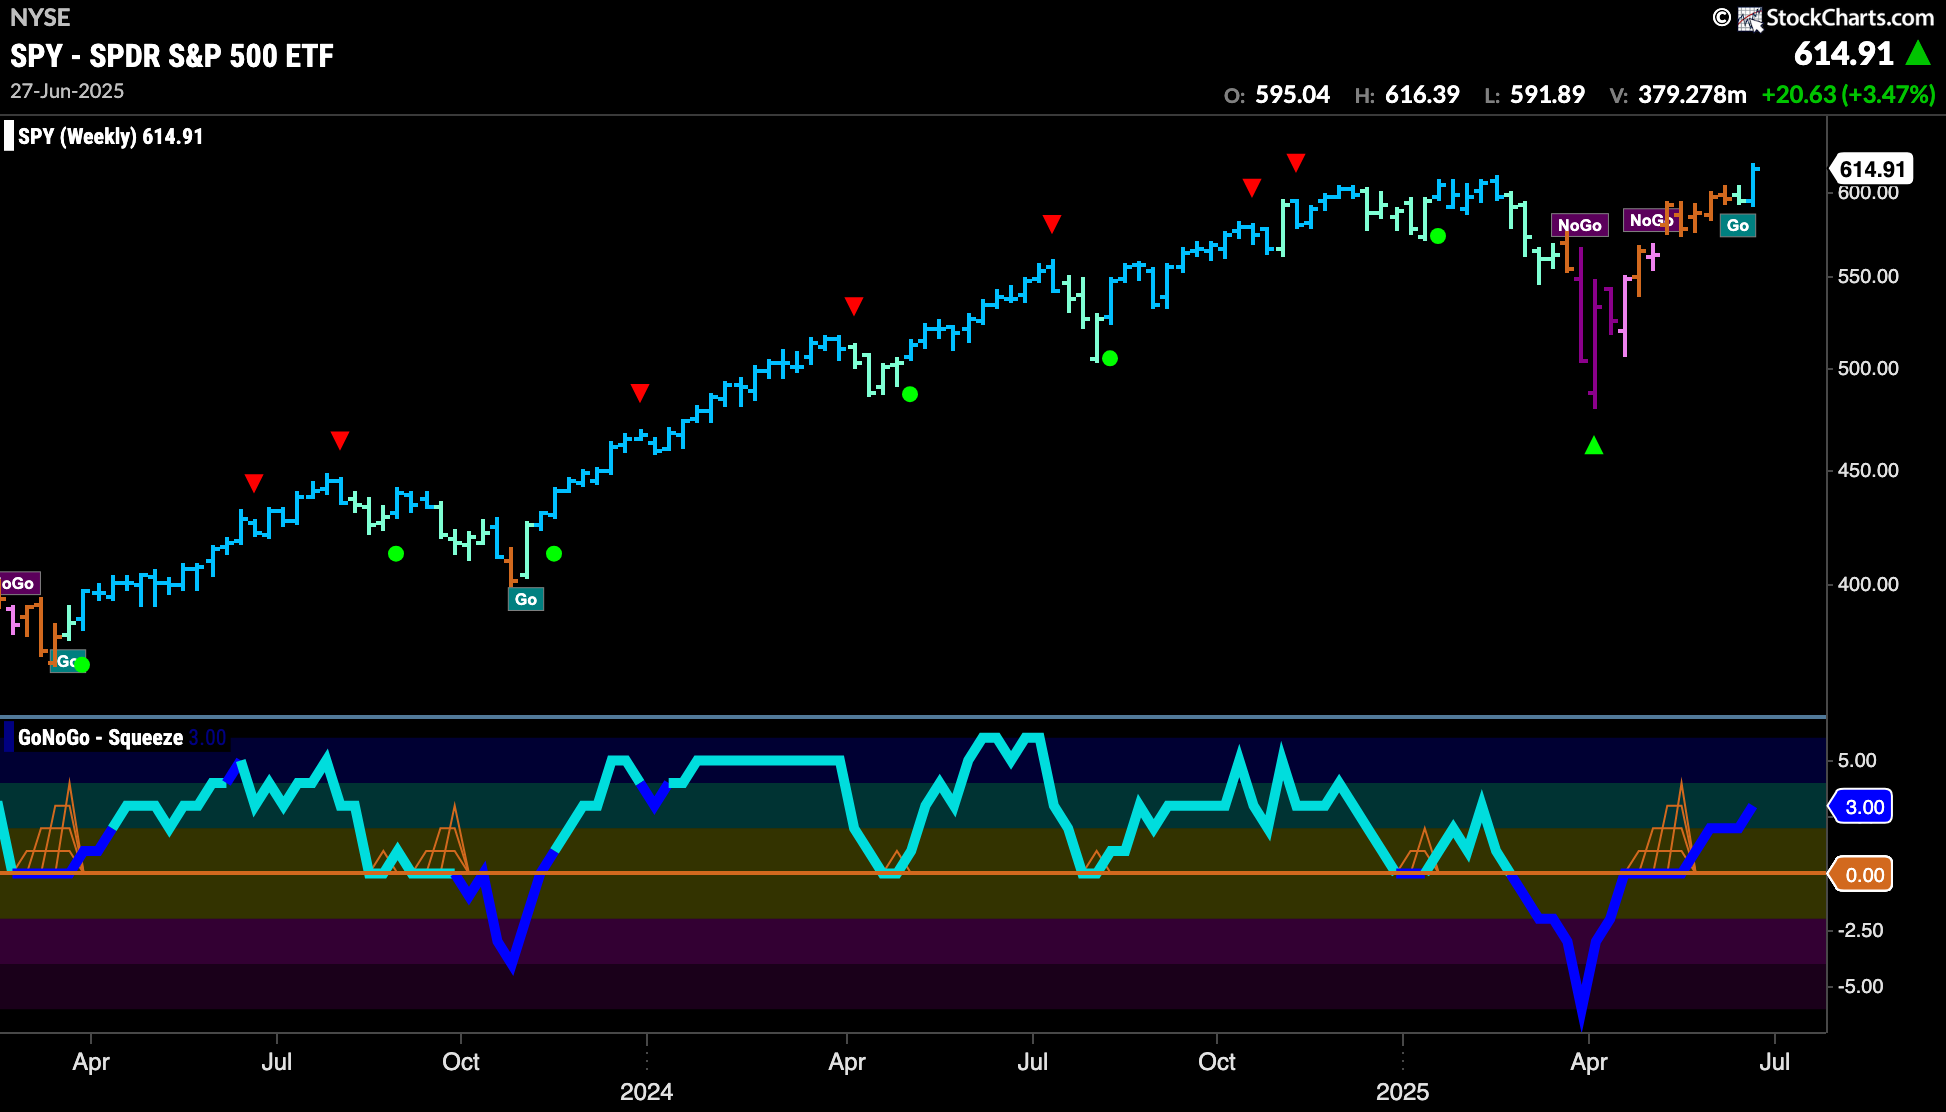Click the high value 616.39

[1422, 95]
